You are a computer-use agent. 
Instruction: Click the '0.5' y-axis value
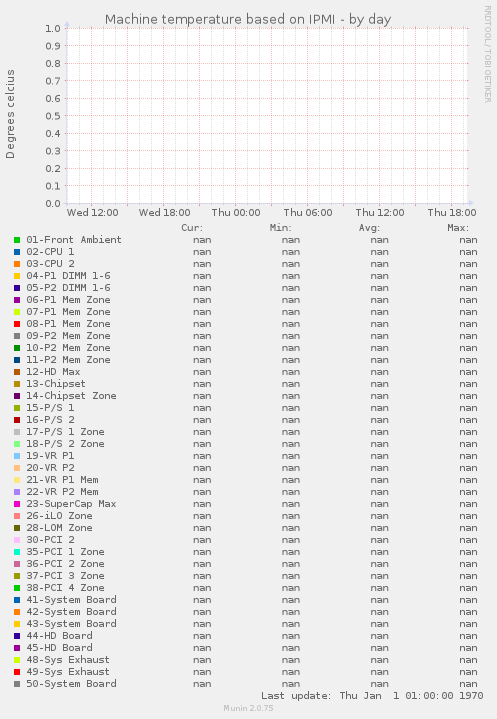tap(53, 116)
